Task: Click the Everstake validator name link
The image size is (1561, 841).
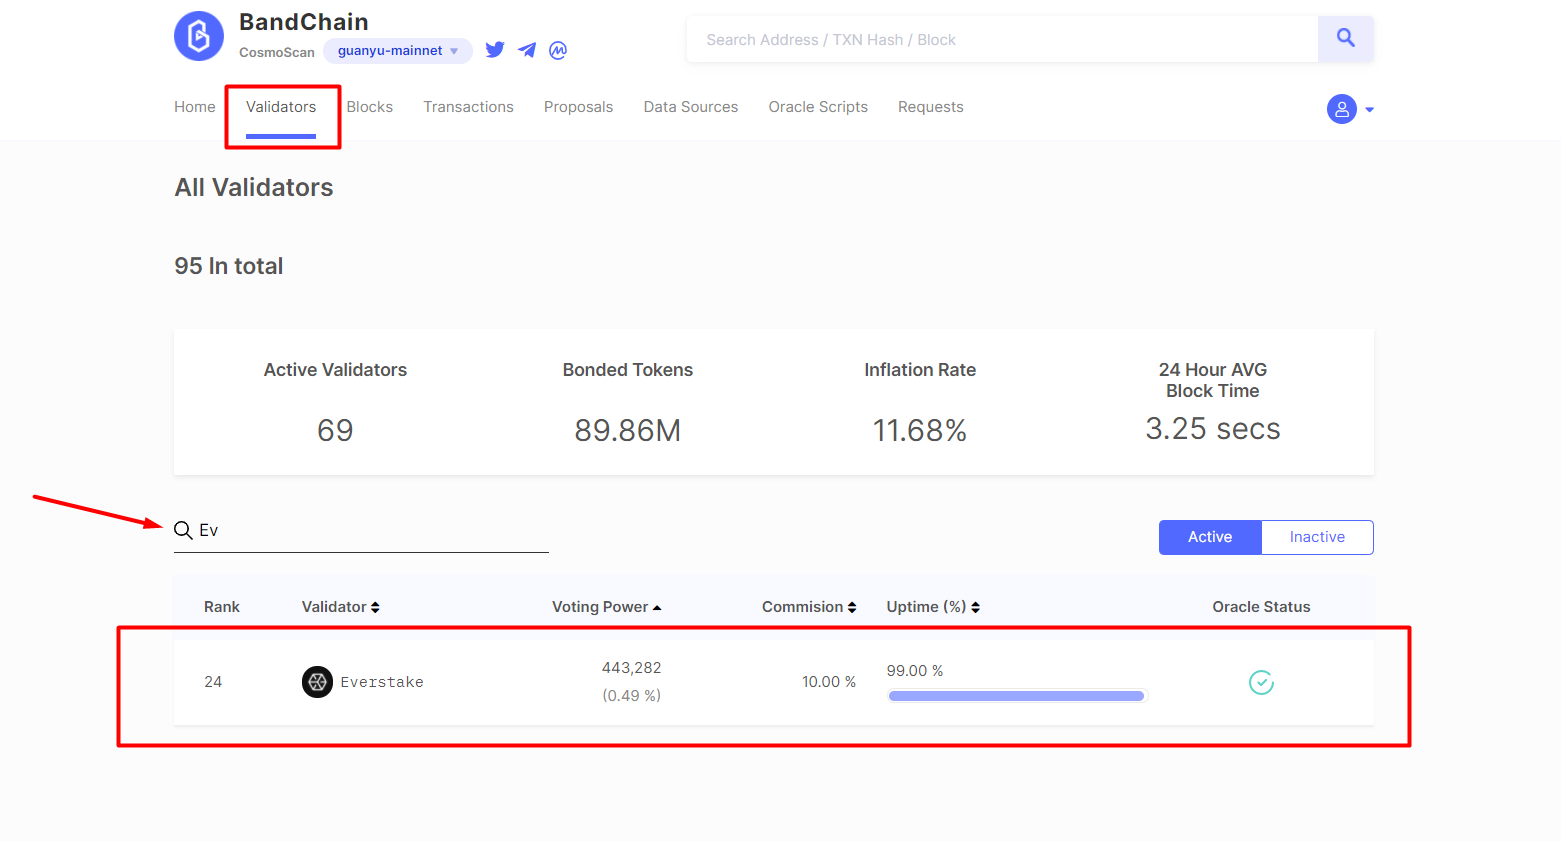Action: pos(382,682)
